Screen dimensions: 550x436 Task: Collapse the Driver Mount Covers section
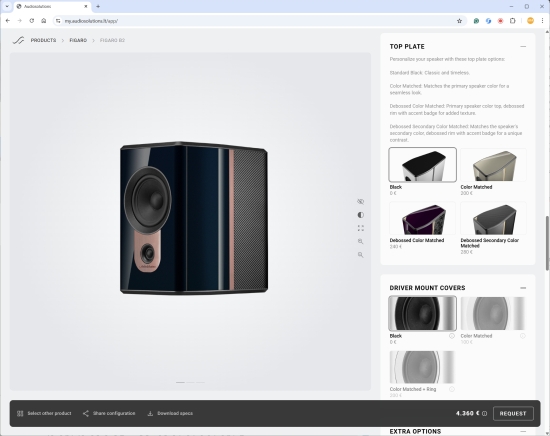point(523,288)
